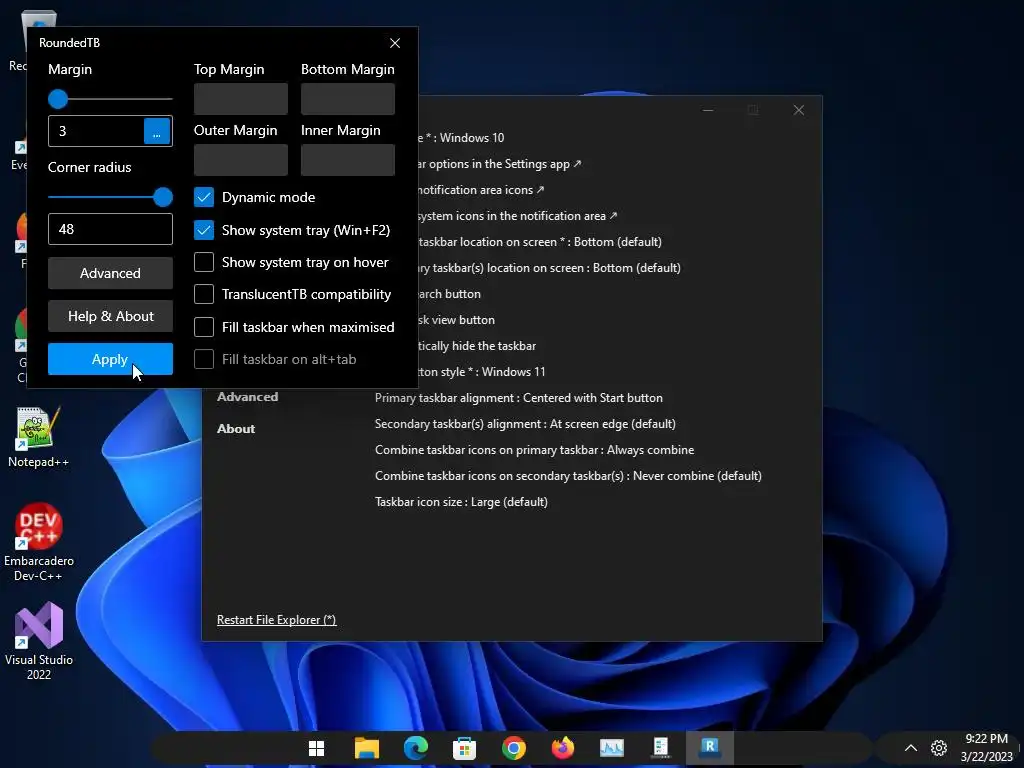Open Visual Studio 2022 desktop shortcut

coord(39,641)
